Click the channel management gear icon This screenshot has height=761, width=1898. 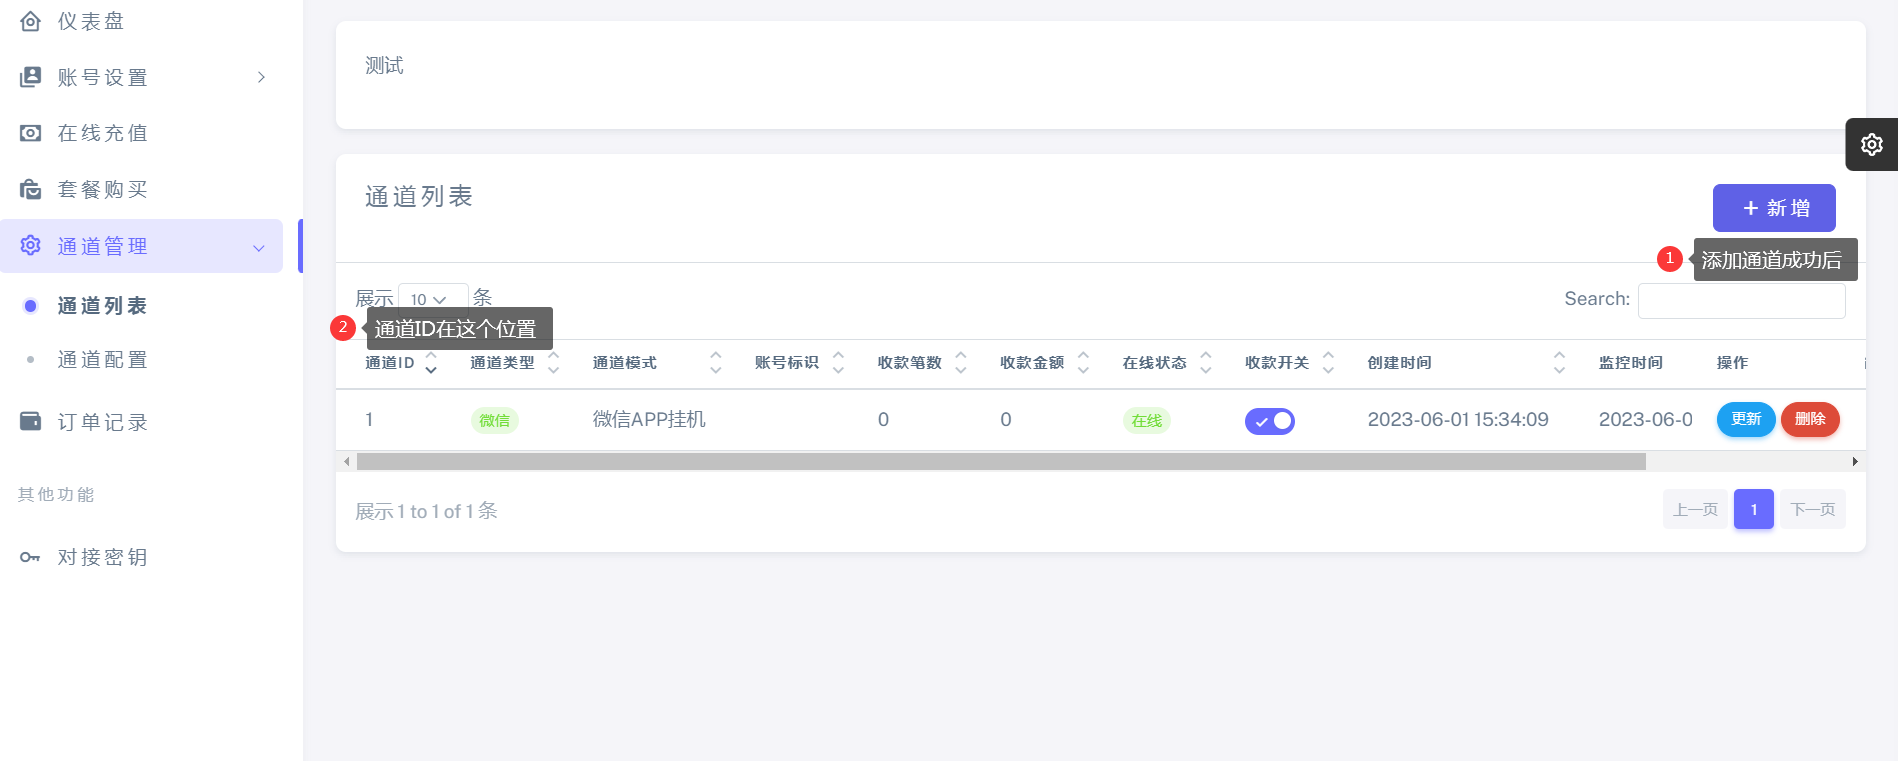click(31, 245)
